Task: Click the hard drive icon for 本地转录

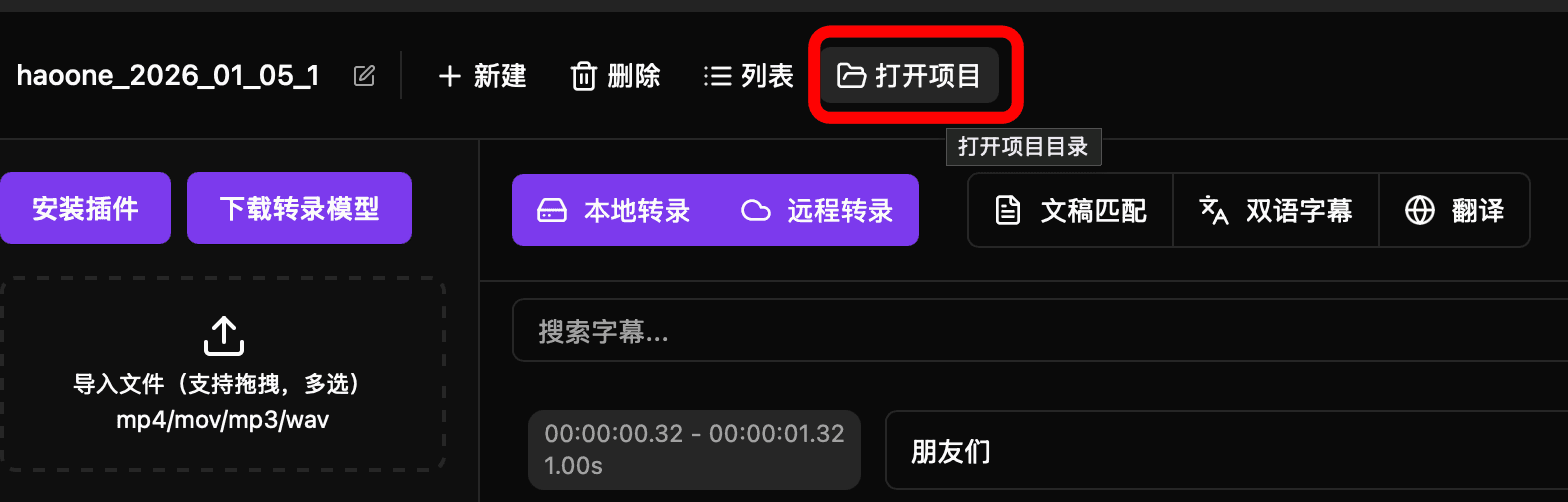Action: click(x=553, y=210)
